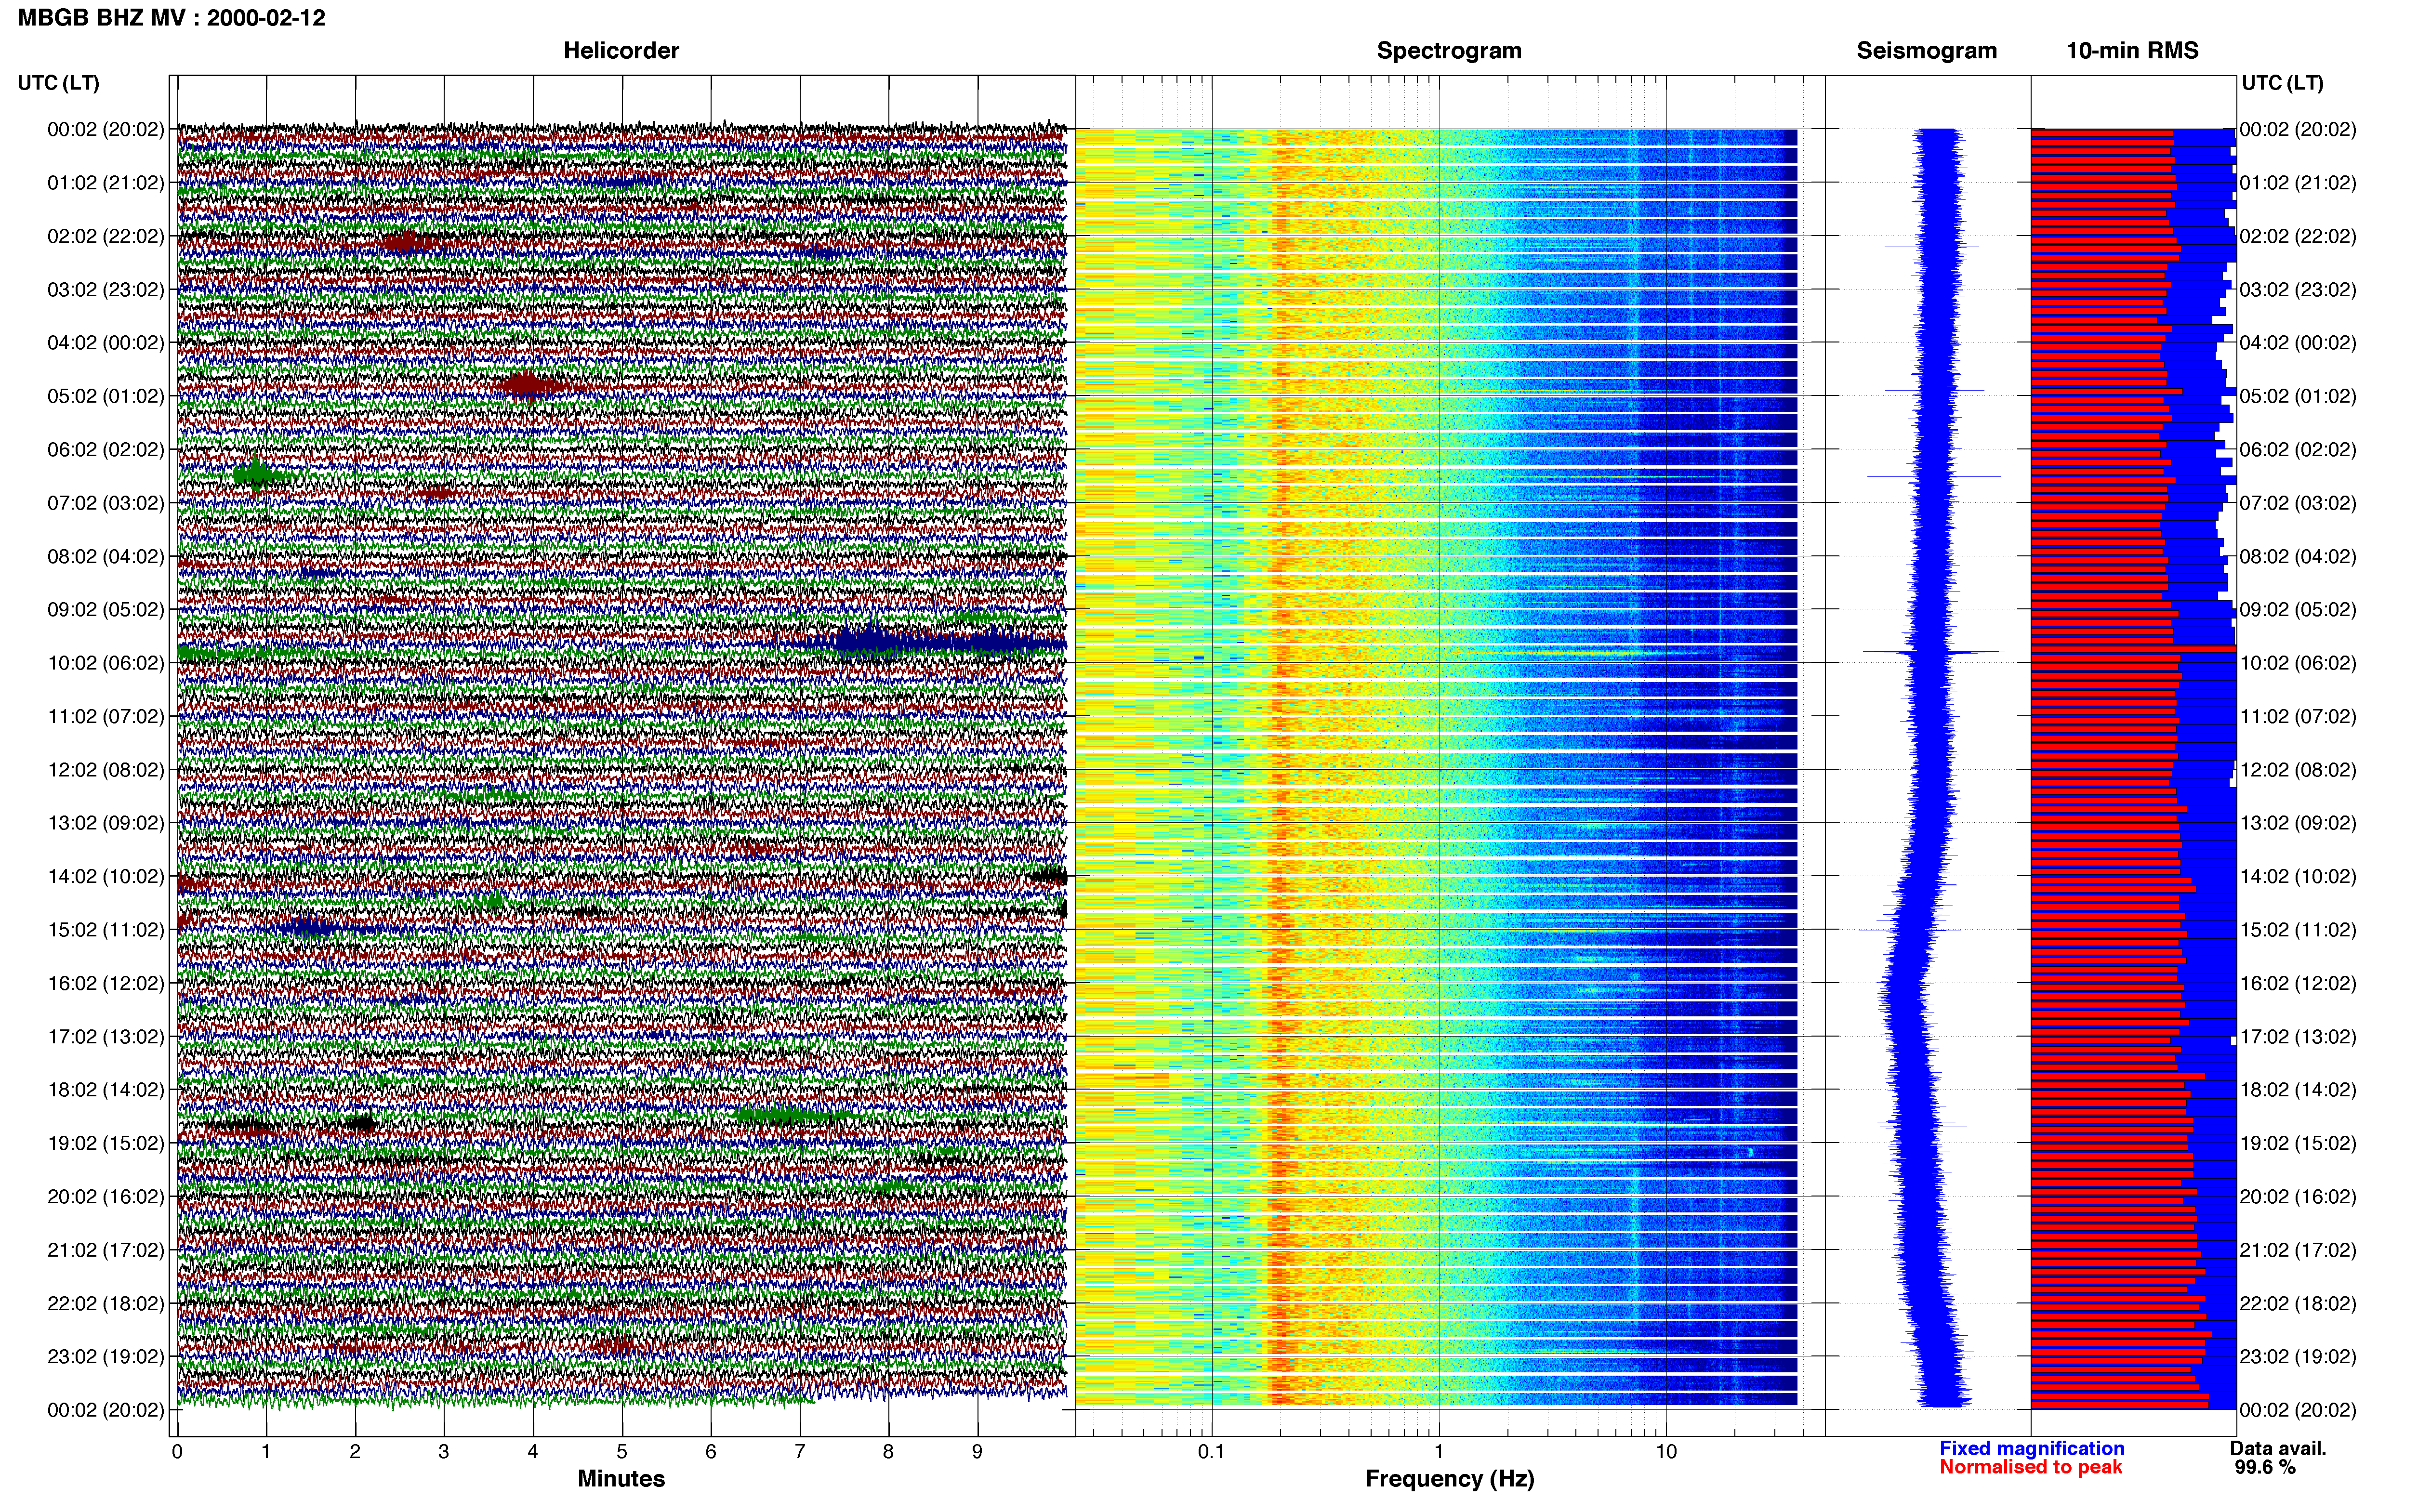Click the 20:02 (16:02) label next to the RMS panel
Viewport: 2418px width, 1512px height.
click(x=2298, y=1197)
